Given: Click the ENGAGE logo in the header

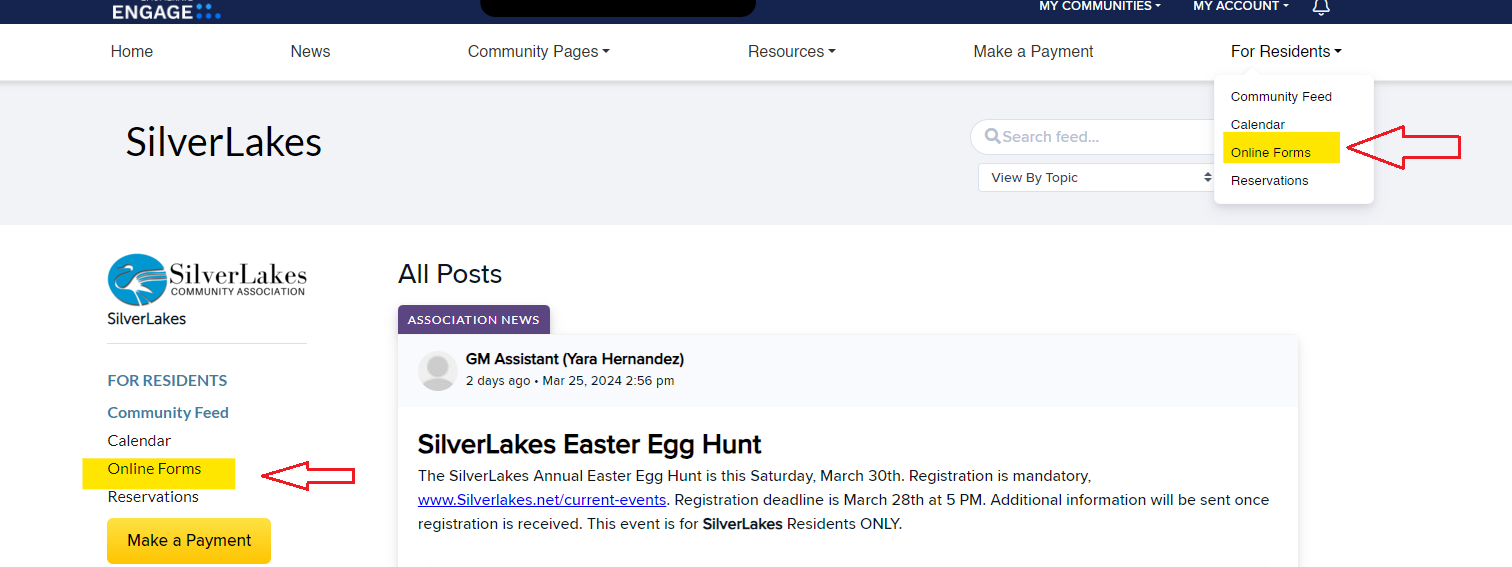Looking at the screenshot, I should point(166,10).
